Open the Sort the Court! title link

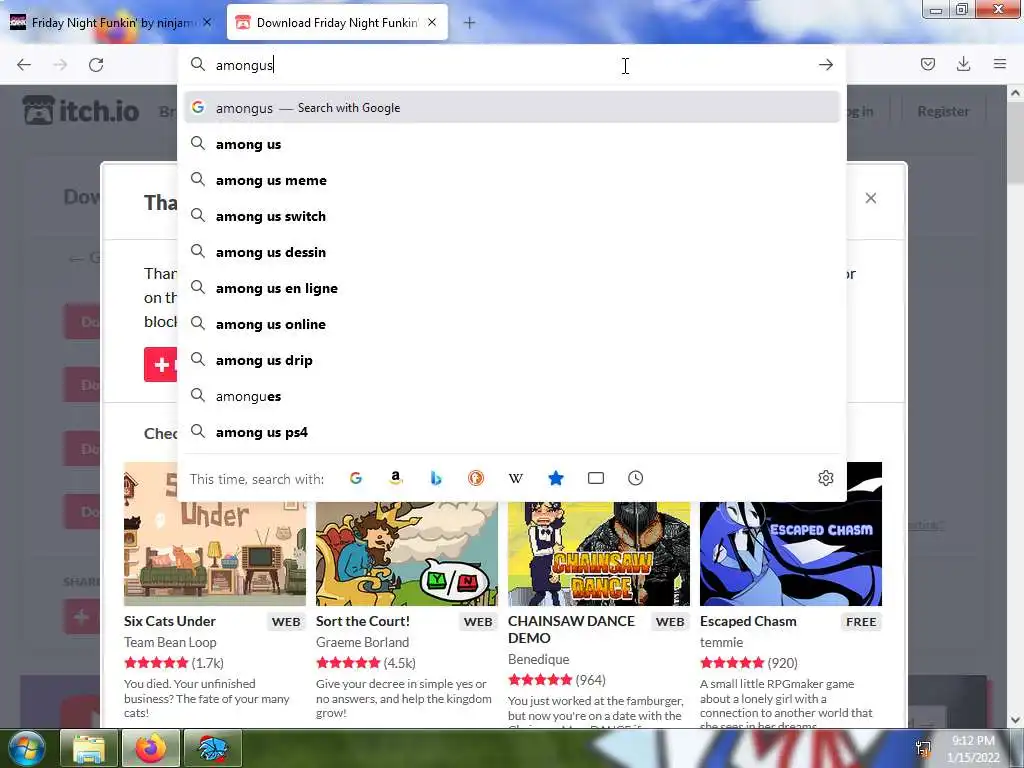coord(363,621)
